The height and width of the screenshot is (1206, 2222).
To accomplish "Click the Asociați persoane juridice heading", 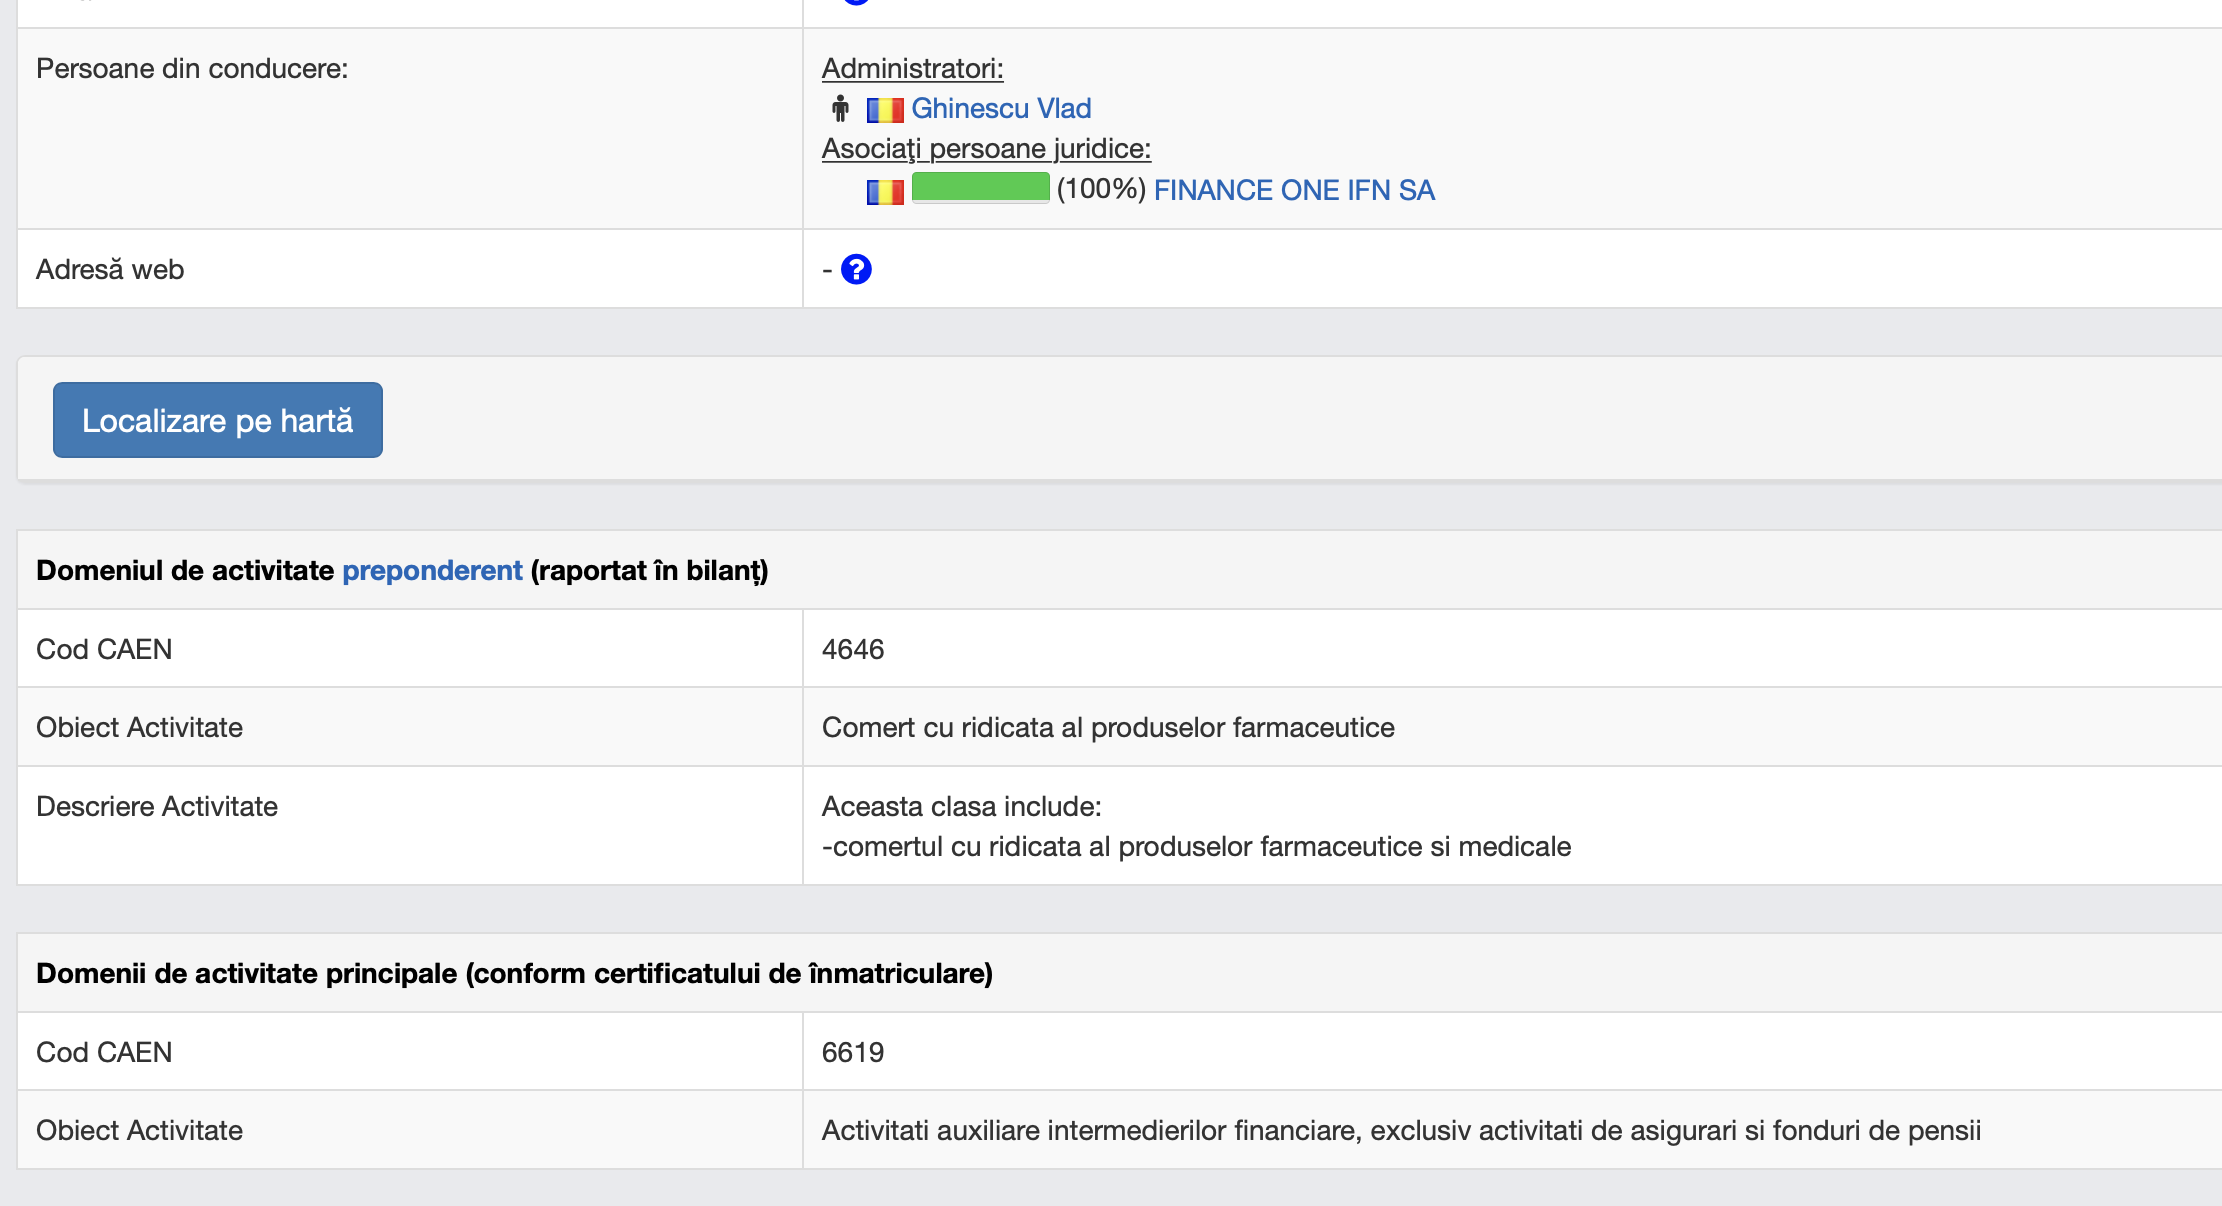I will (986, 148).
